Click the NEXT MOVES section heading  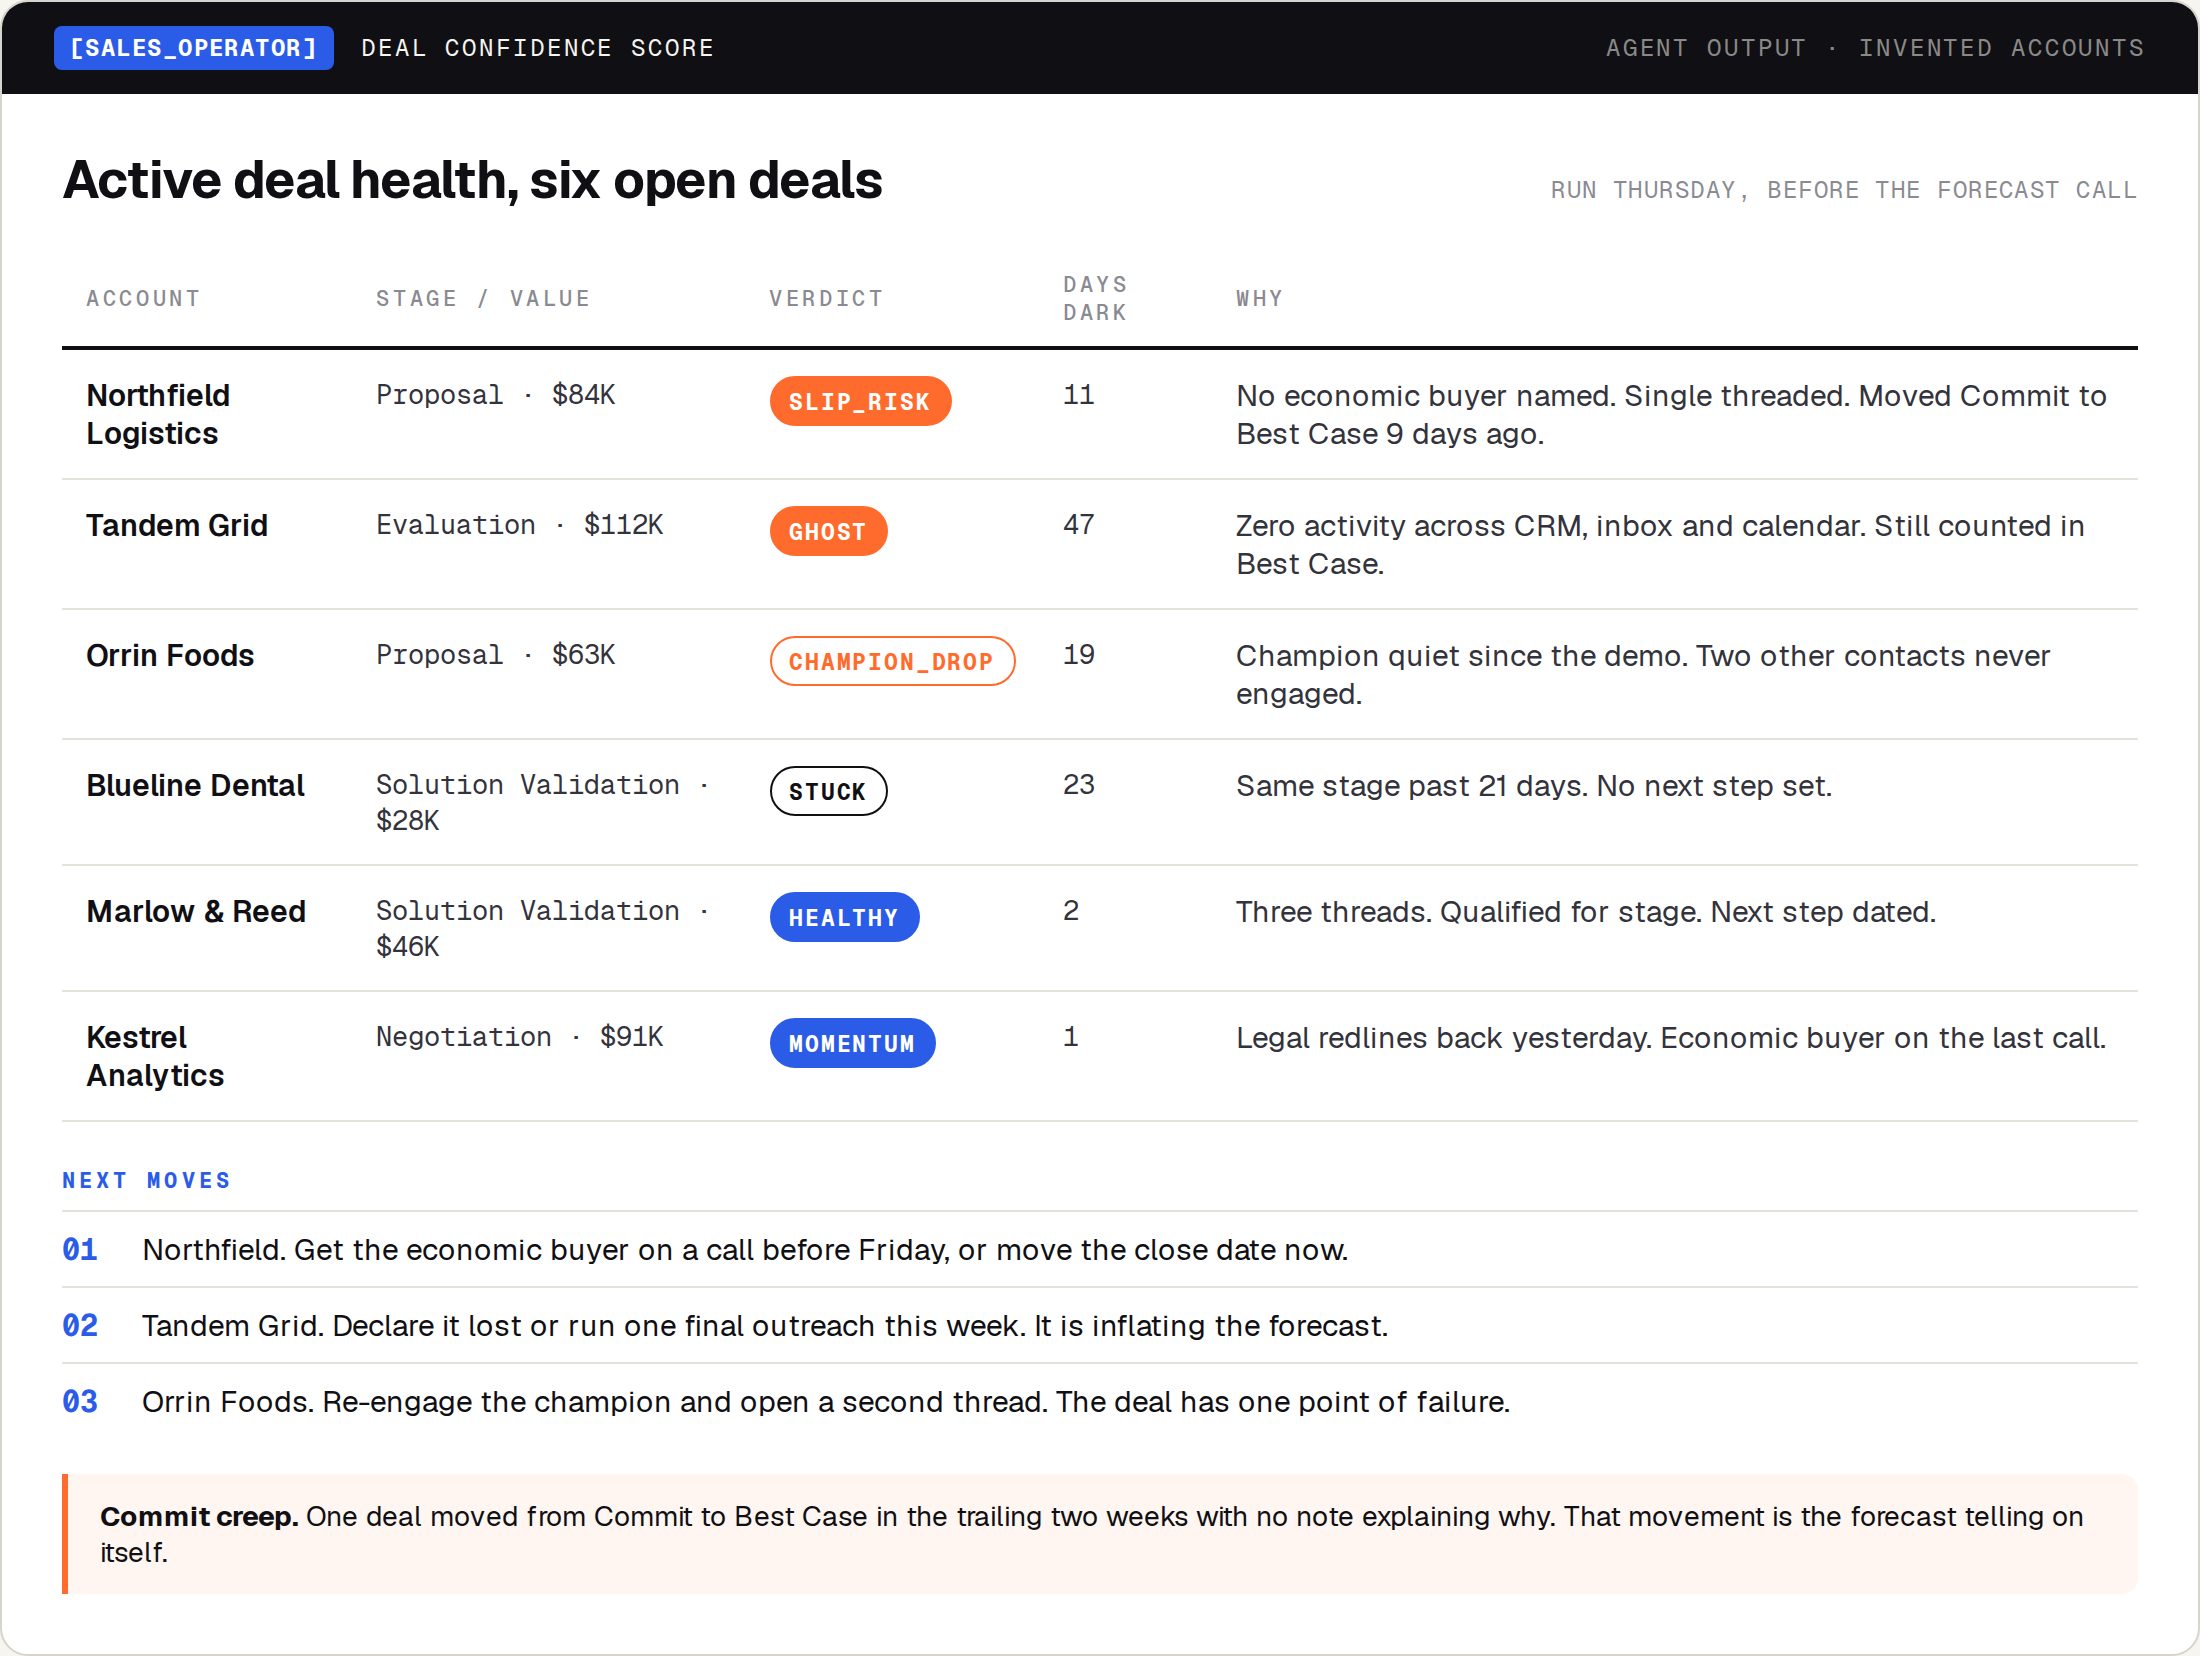[x=147, y=1181]
